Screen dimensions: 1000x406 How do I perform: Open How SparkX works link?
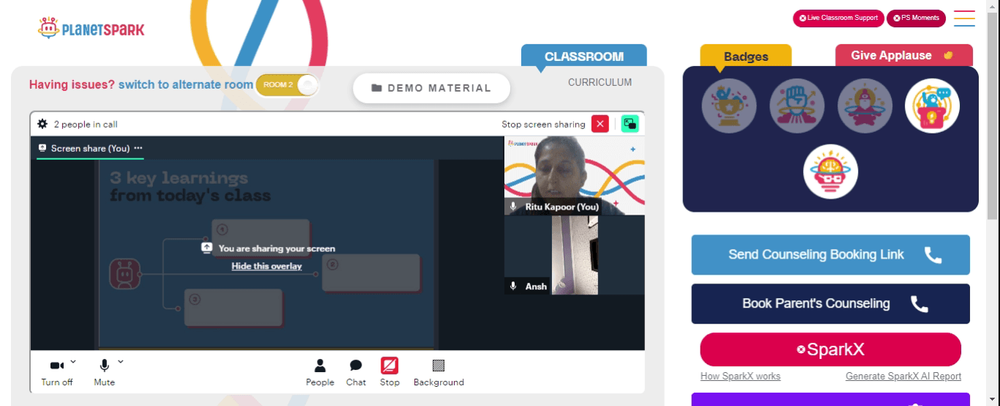click(x=740, y=376)
